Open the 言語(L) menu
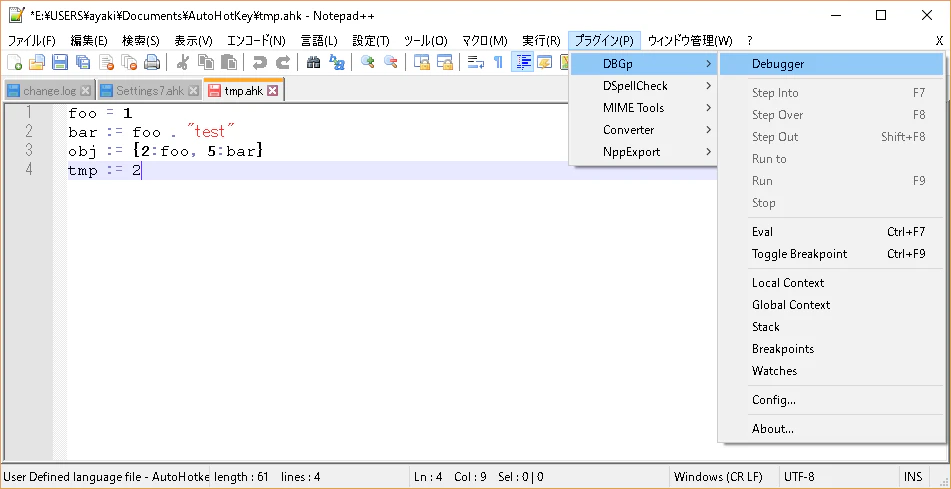 pos(319,41)
